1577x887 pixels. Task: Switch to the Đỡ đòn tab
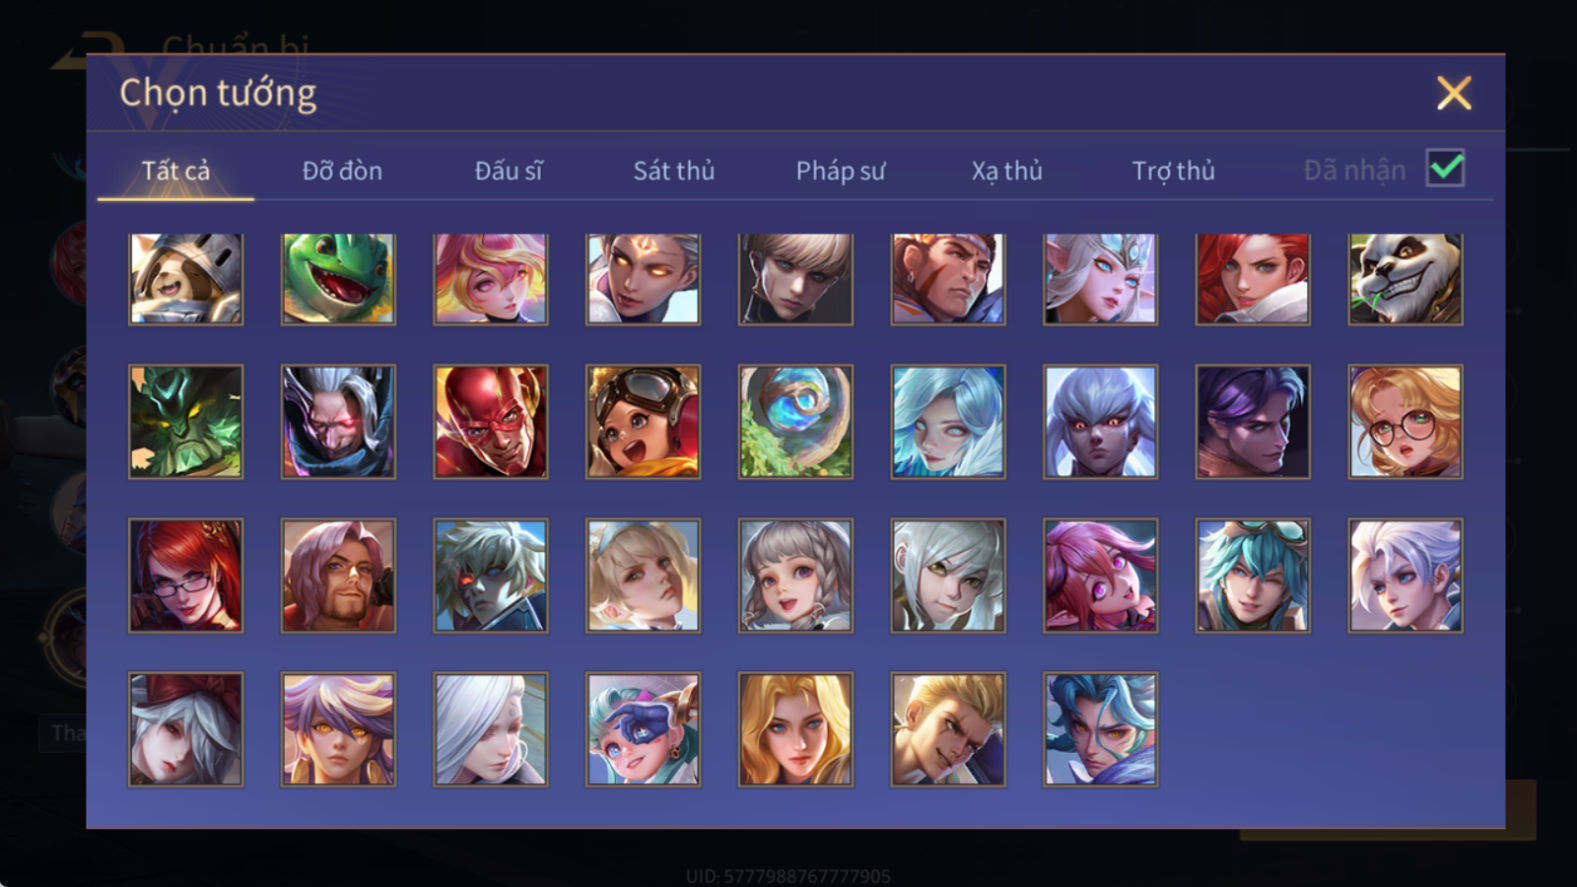click(342, 171)
